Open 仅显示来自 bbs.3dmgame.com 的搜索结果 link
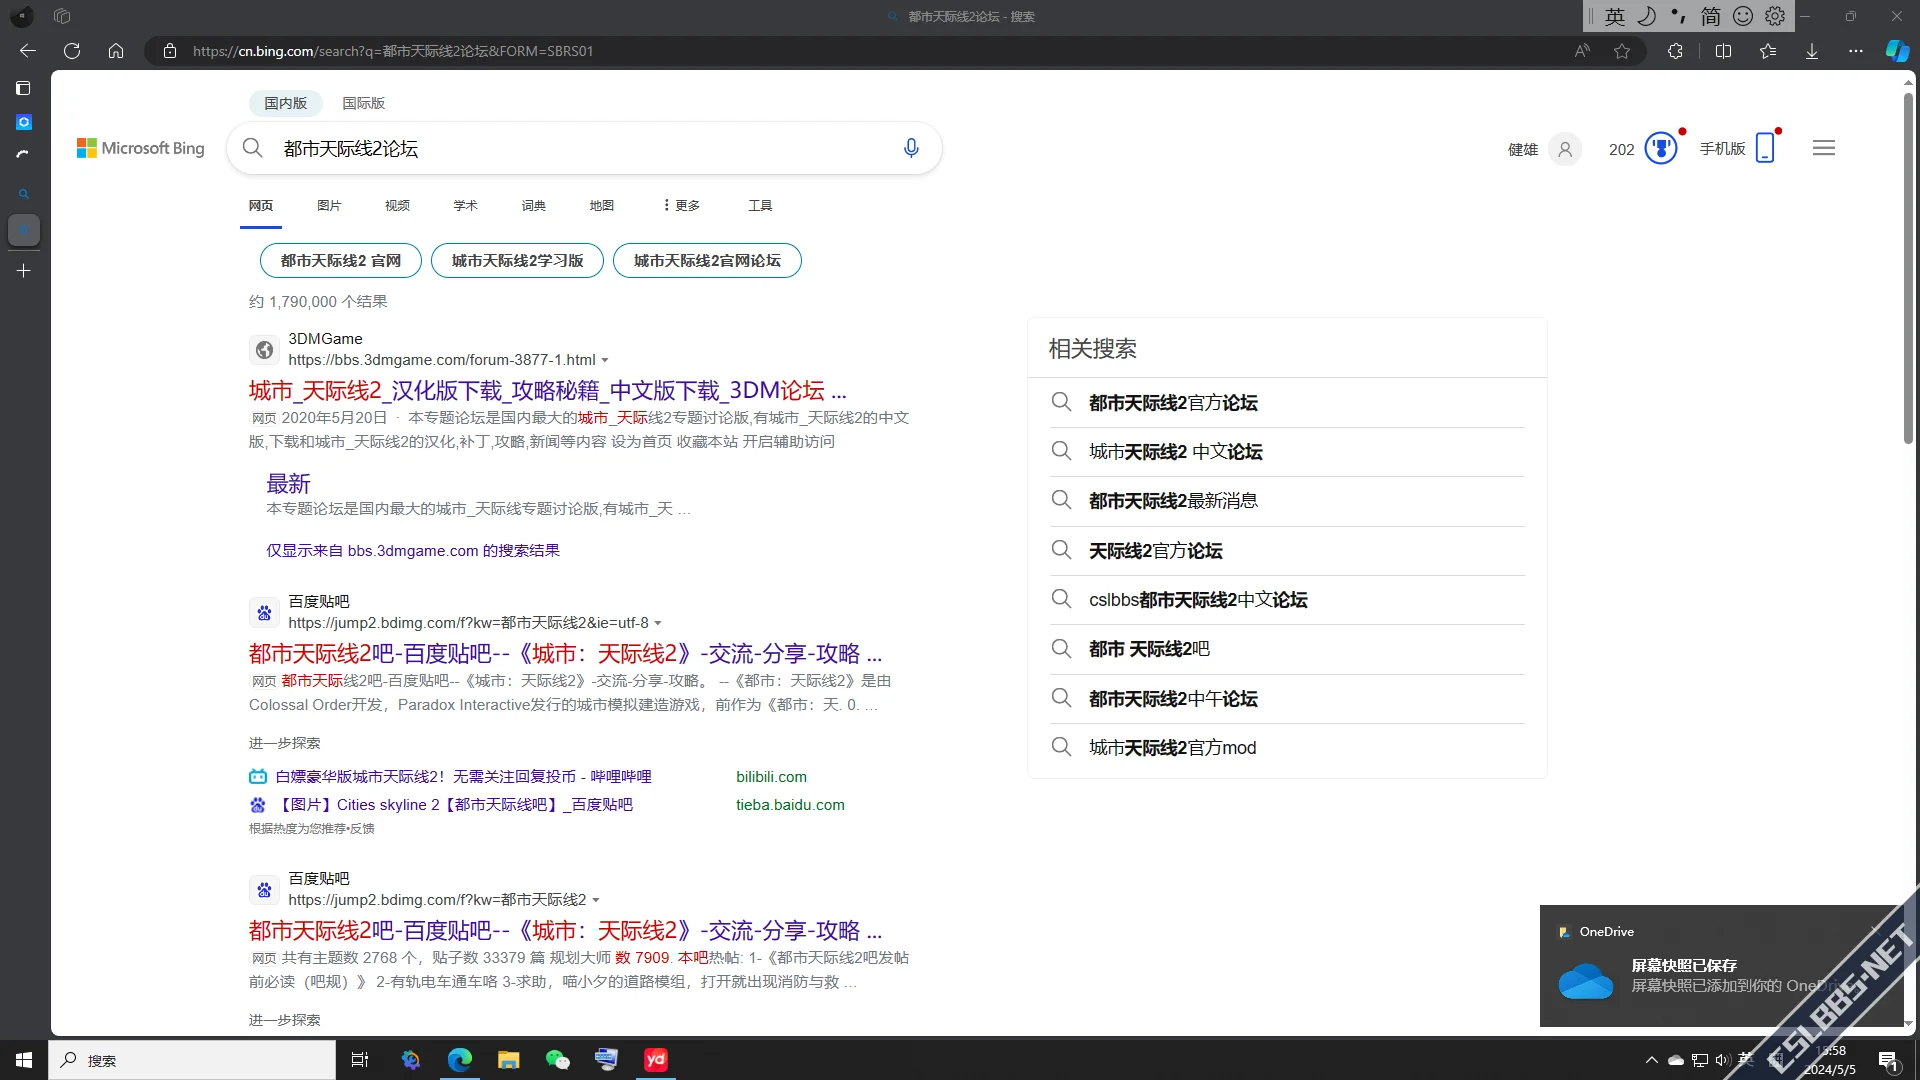Image resolution: width=1920 pixels, height=1080 pixels. coord(413,551)
